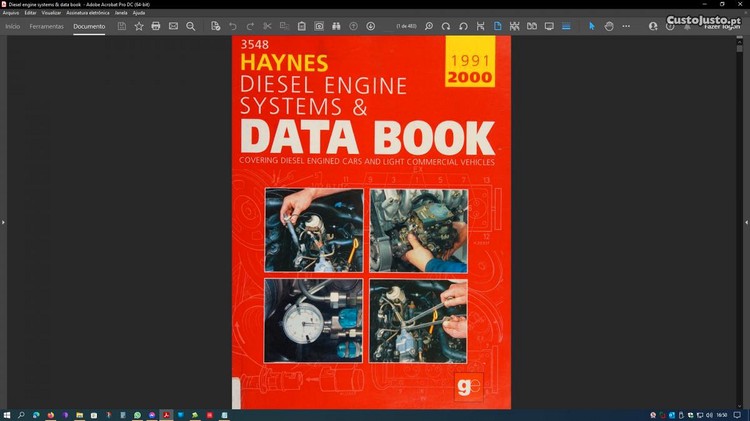This screenshot has width=750, height=421.
Task: Expand the right tools pane
Action: click(x=746, y=221)
